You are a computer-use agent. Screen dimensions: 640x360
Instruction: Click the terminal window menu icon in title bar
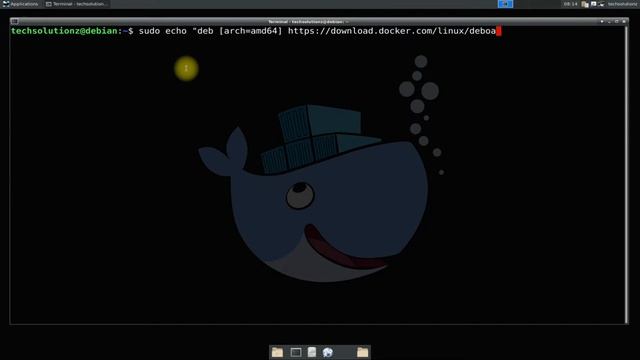pyautogui.click(x=14, y=21)
